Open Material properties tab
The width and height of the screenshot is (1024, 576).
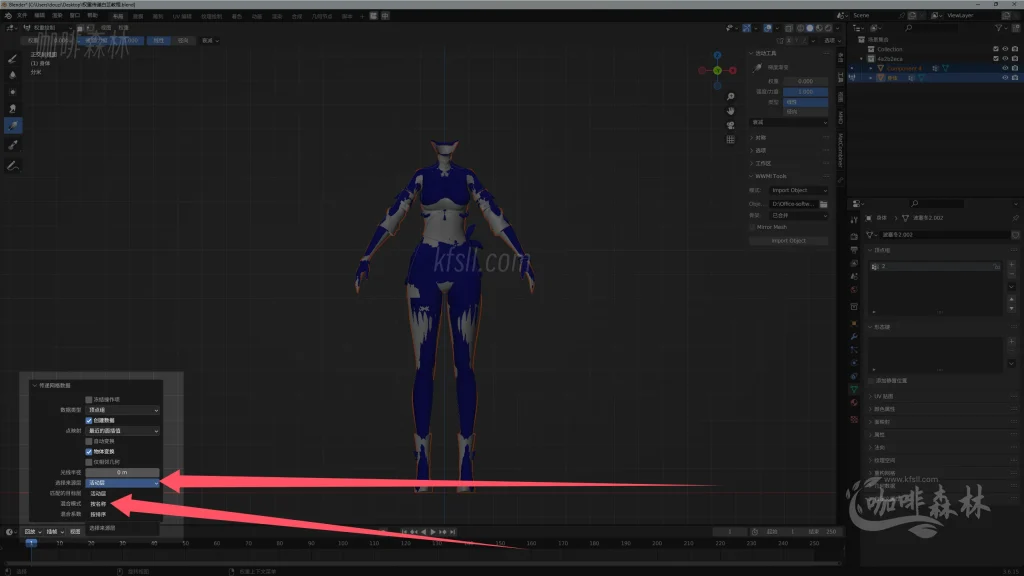point(854,403)
